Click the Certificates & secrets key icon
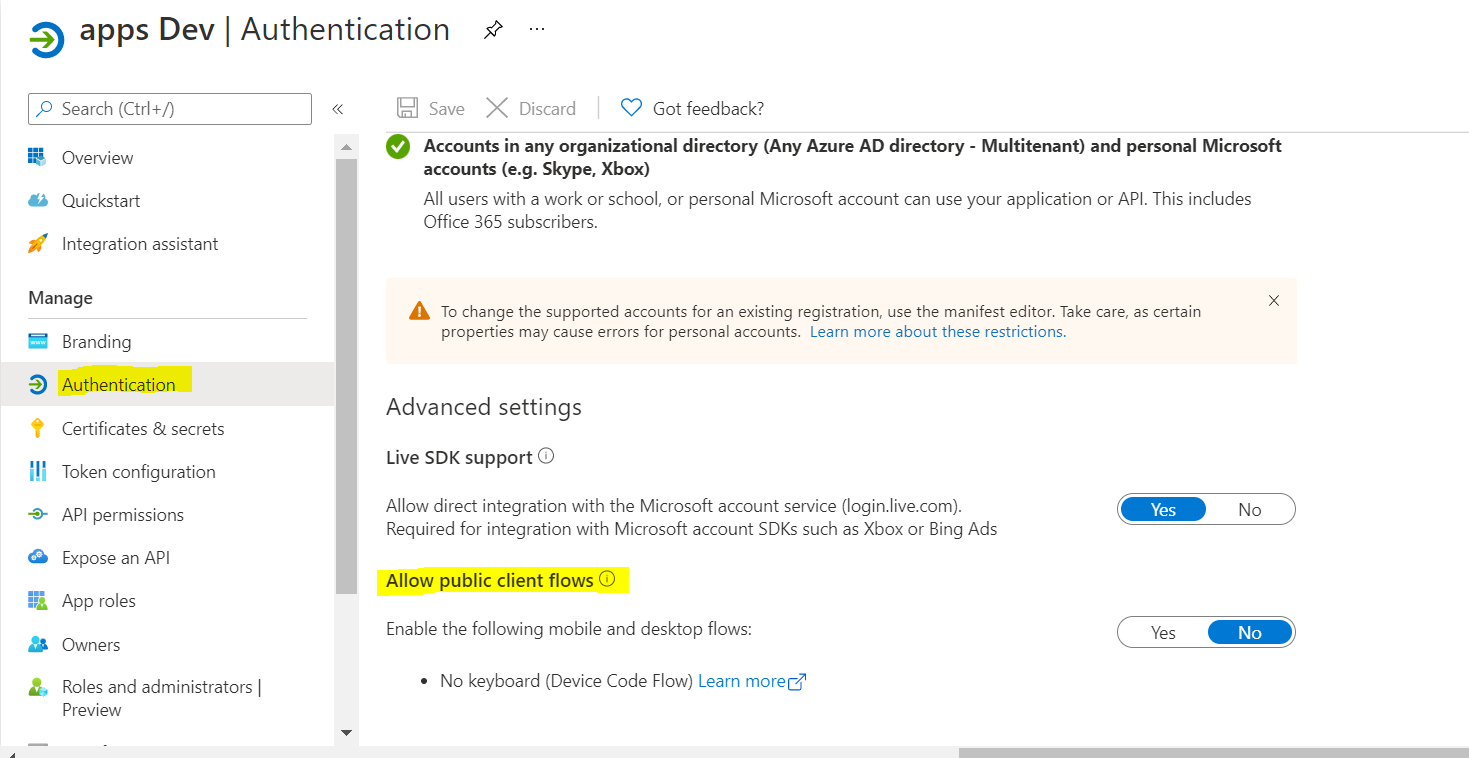 38,428
